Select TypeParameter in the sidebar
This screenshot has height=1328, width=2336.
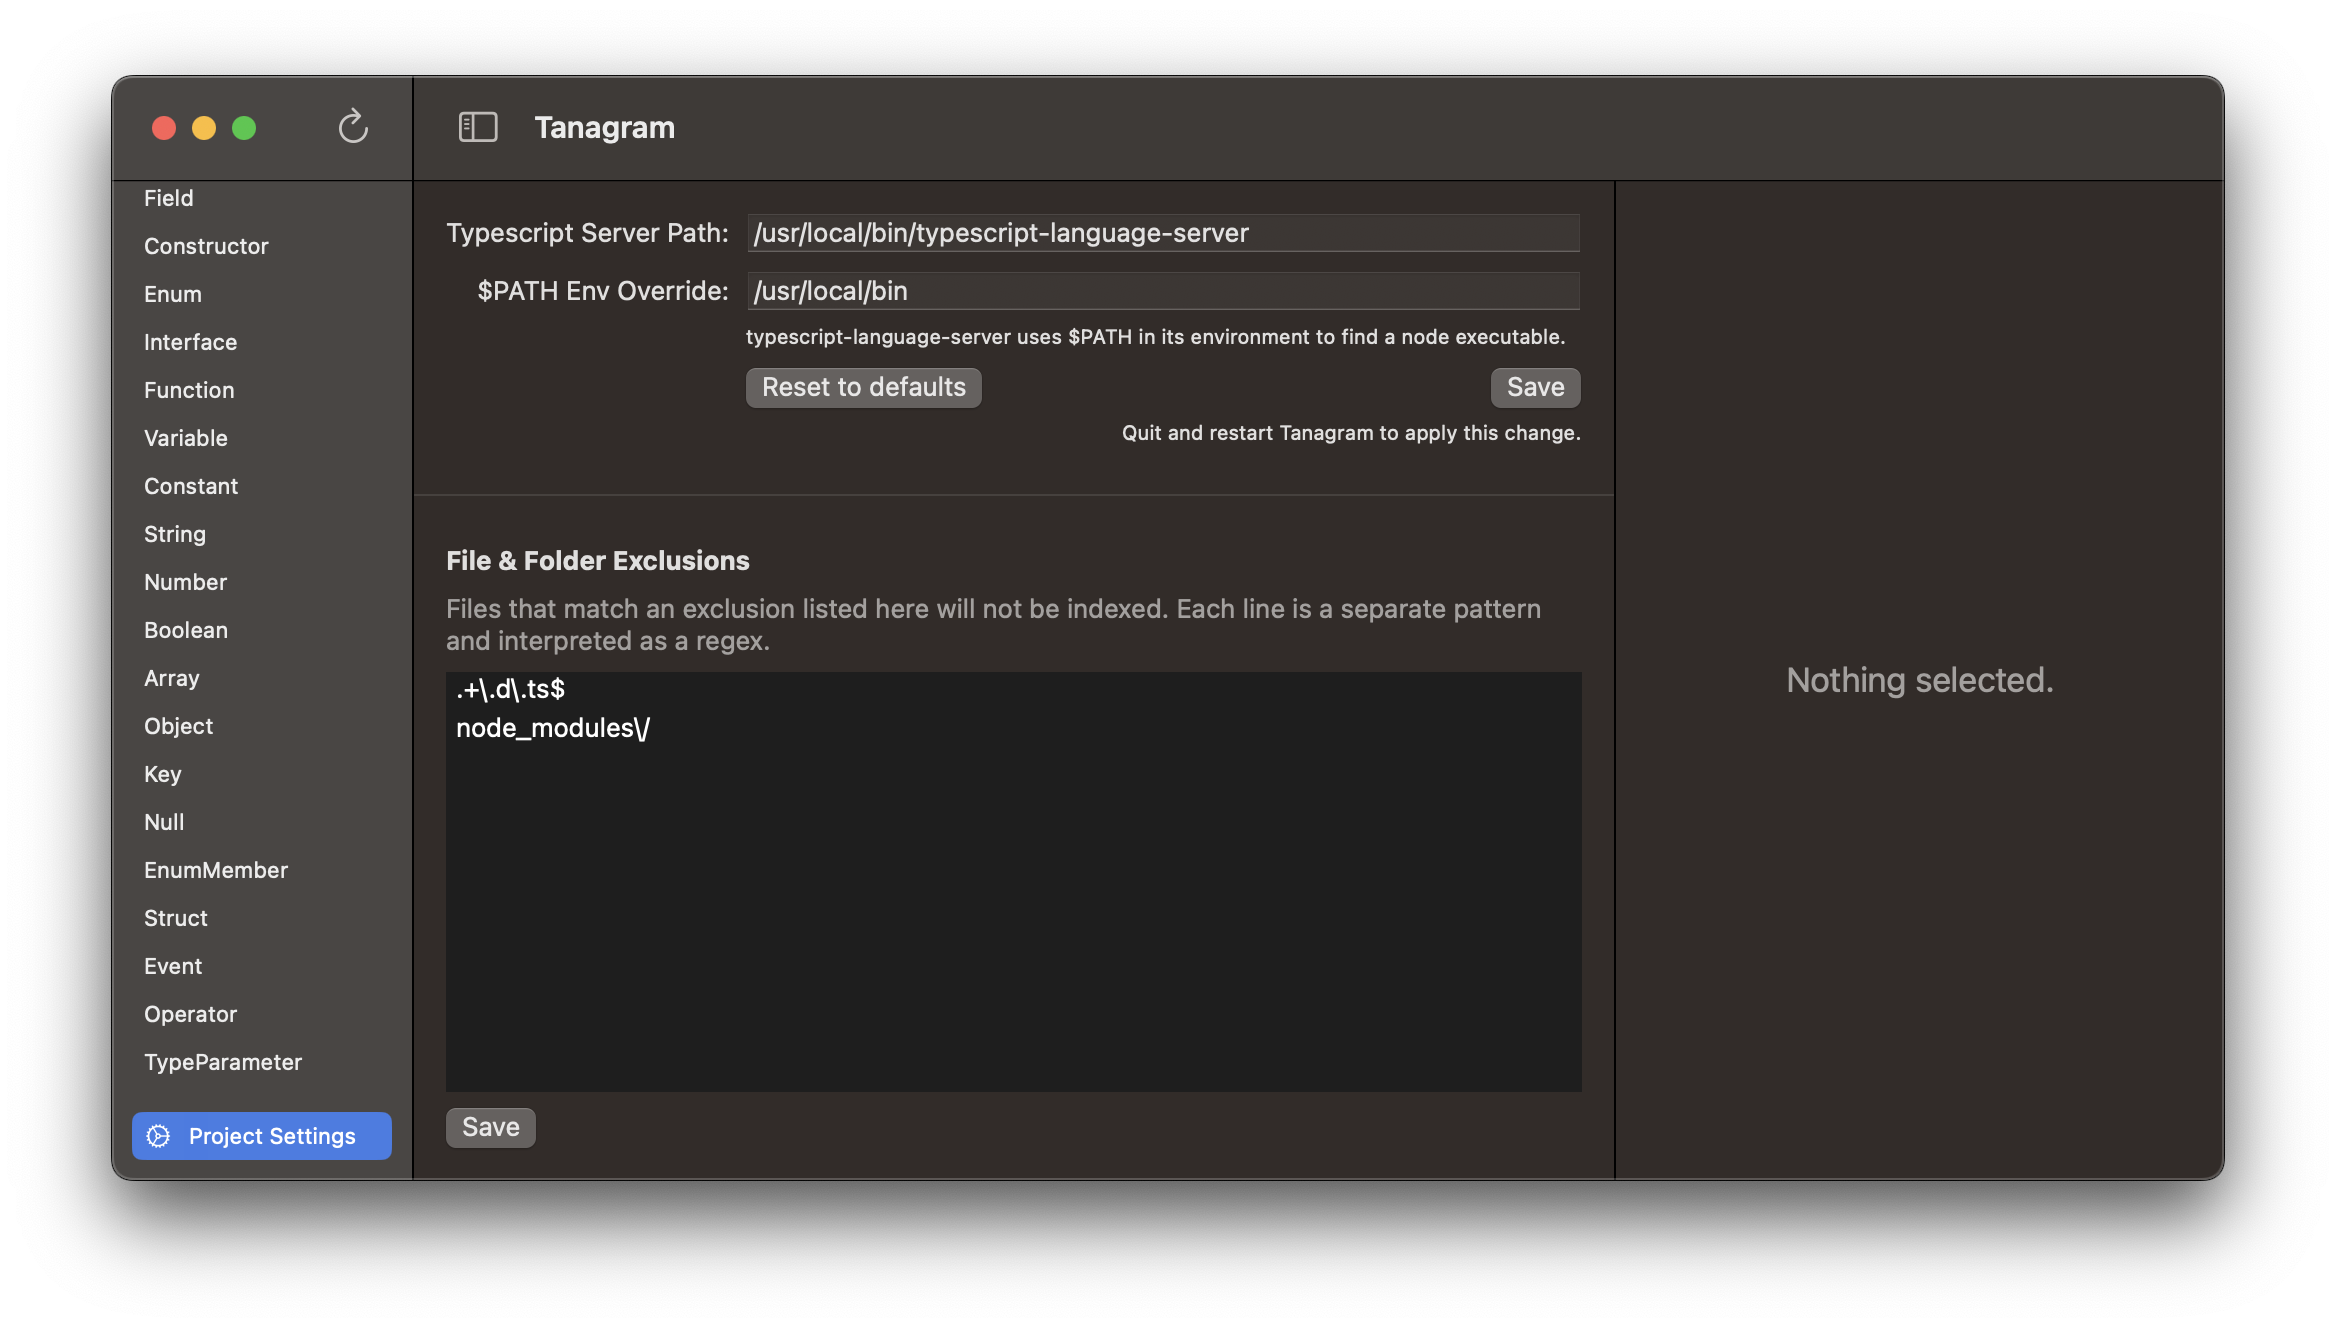coord(223,1062)
